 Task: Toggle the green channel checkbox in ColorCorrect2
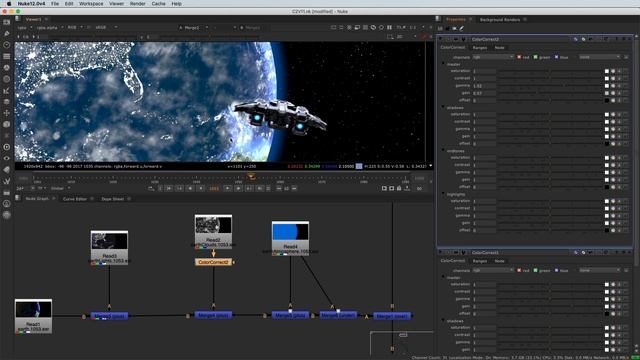pyautogui.click(x=536, y=57)
